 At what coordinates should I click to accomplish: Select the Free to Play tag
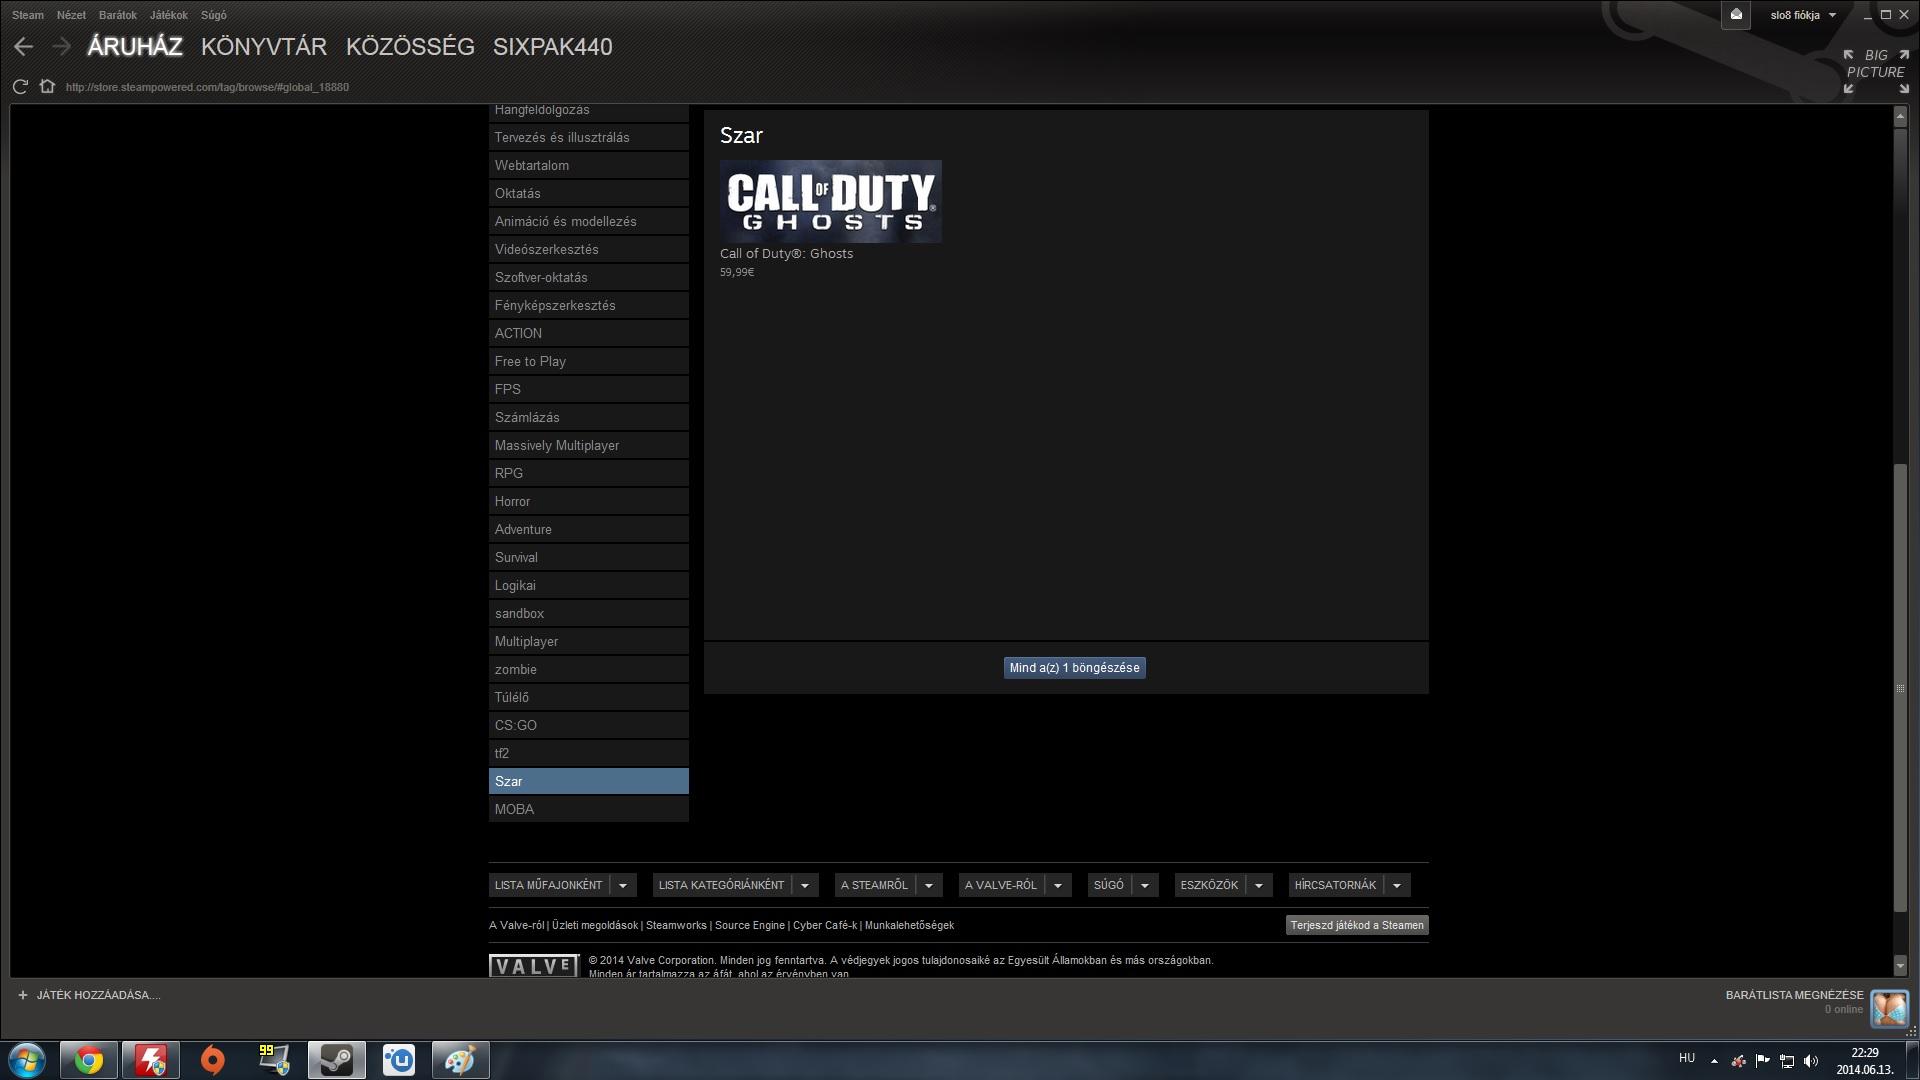point(589,362)
